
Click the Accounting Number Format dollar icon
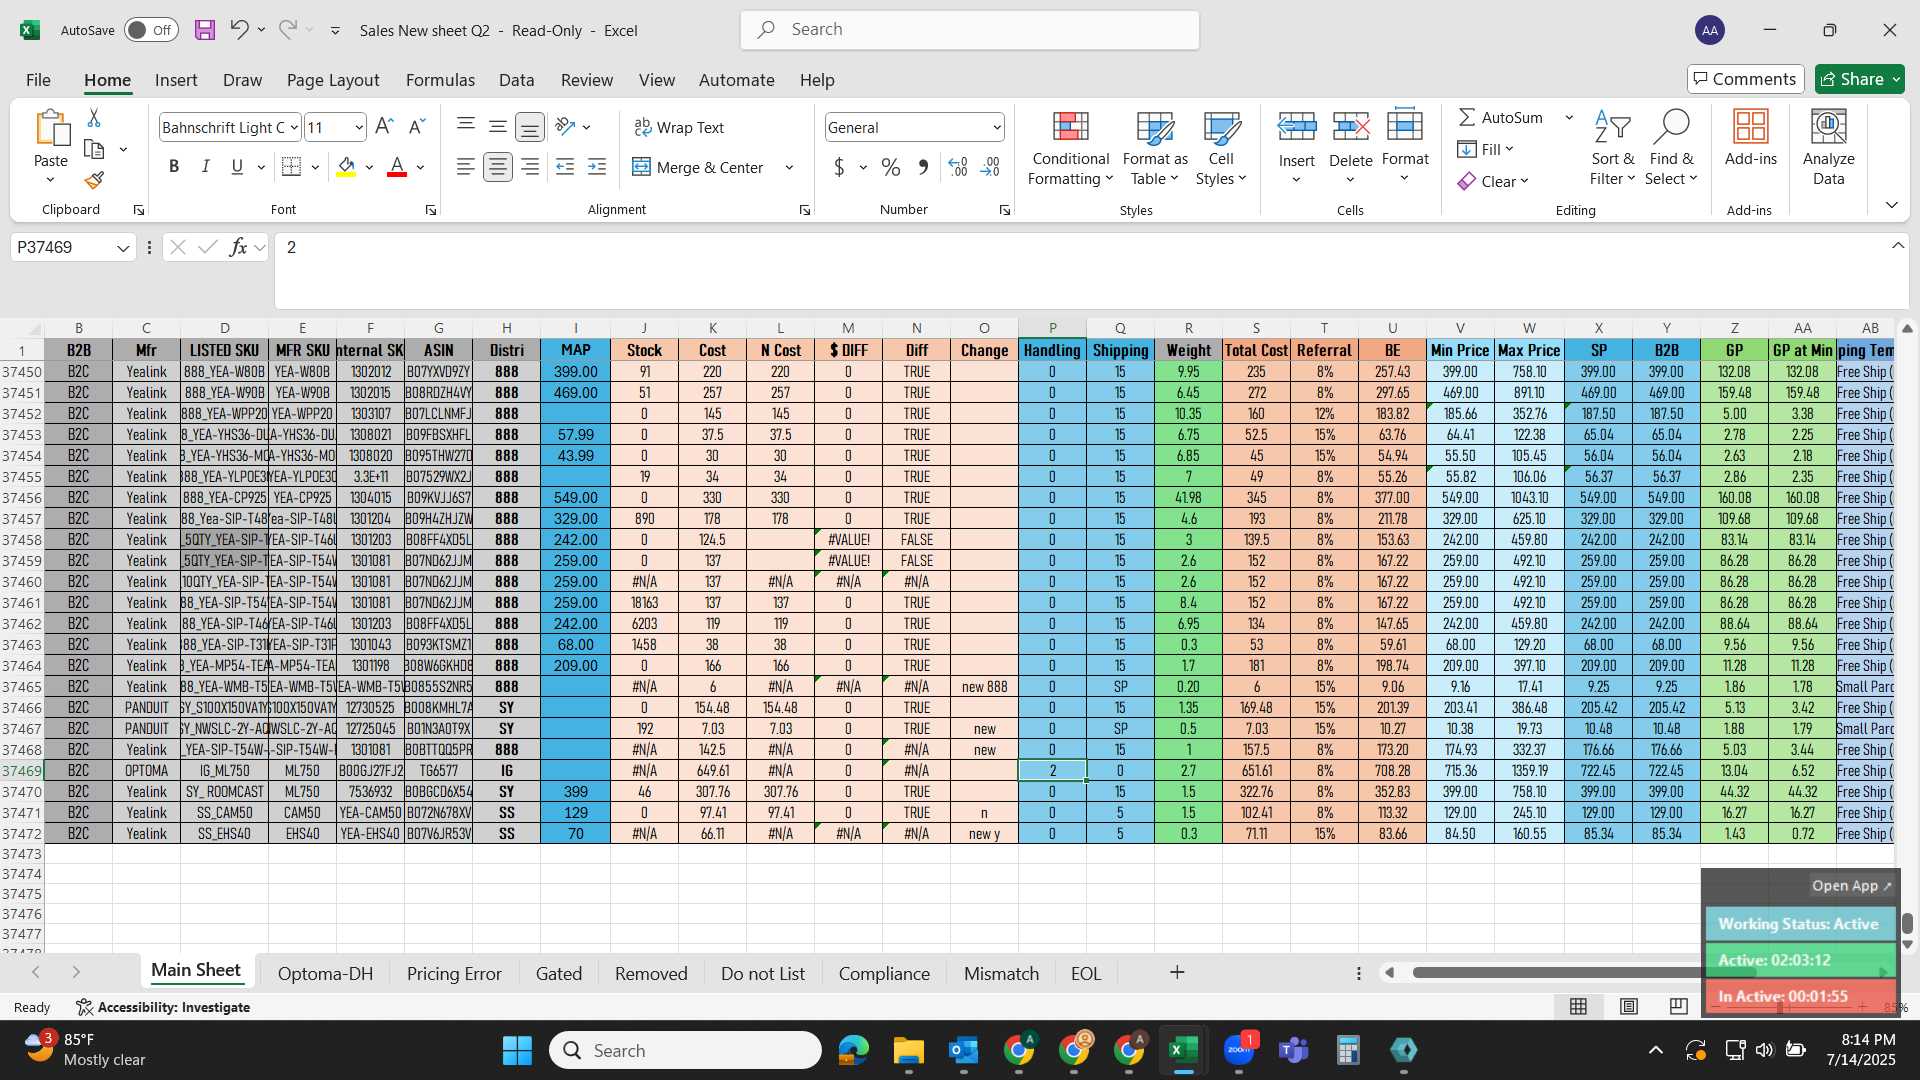pyautogui.click(x=839, y=168)
